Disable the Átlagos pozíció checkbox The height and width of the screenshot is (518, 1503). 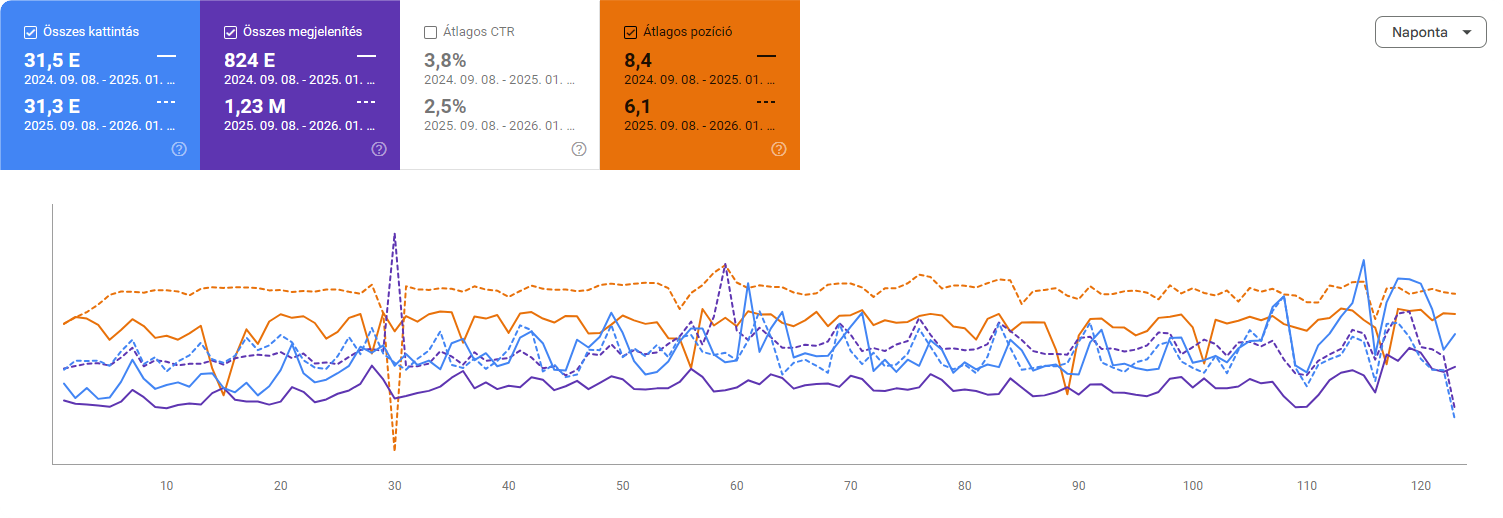point(631,32)
